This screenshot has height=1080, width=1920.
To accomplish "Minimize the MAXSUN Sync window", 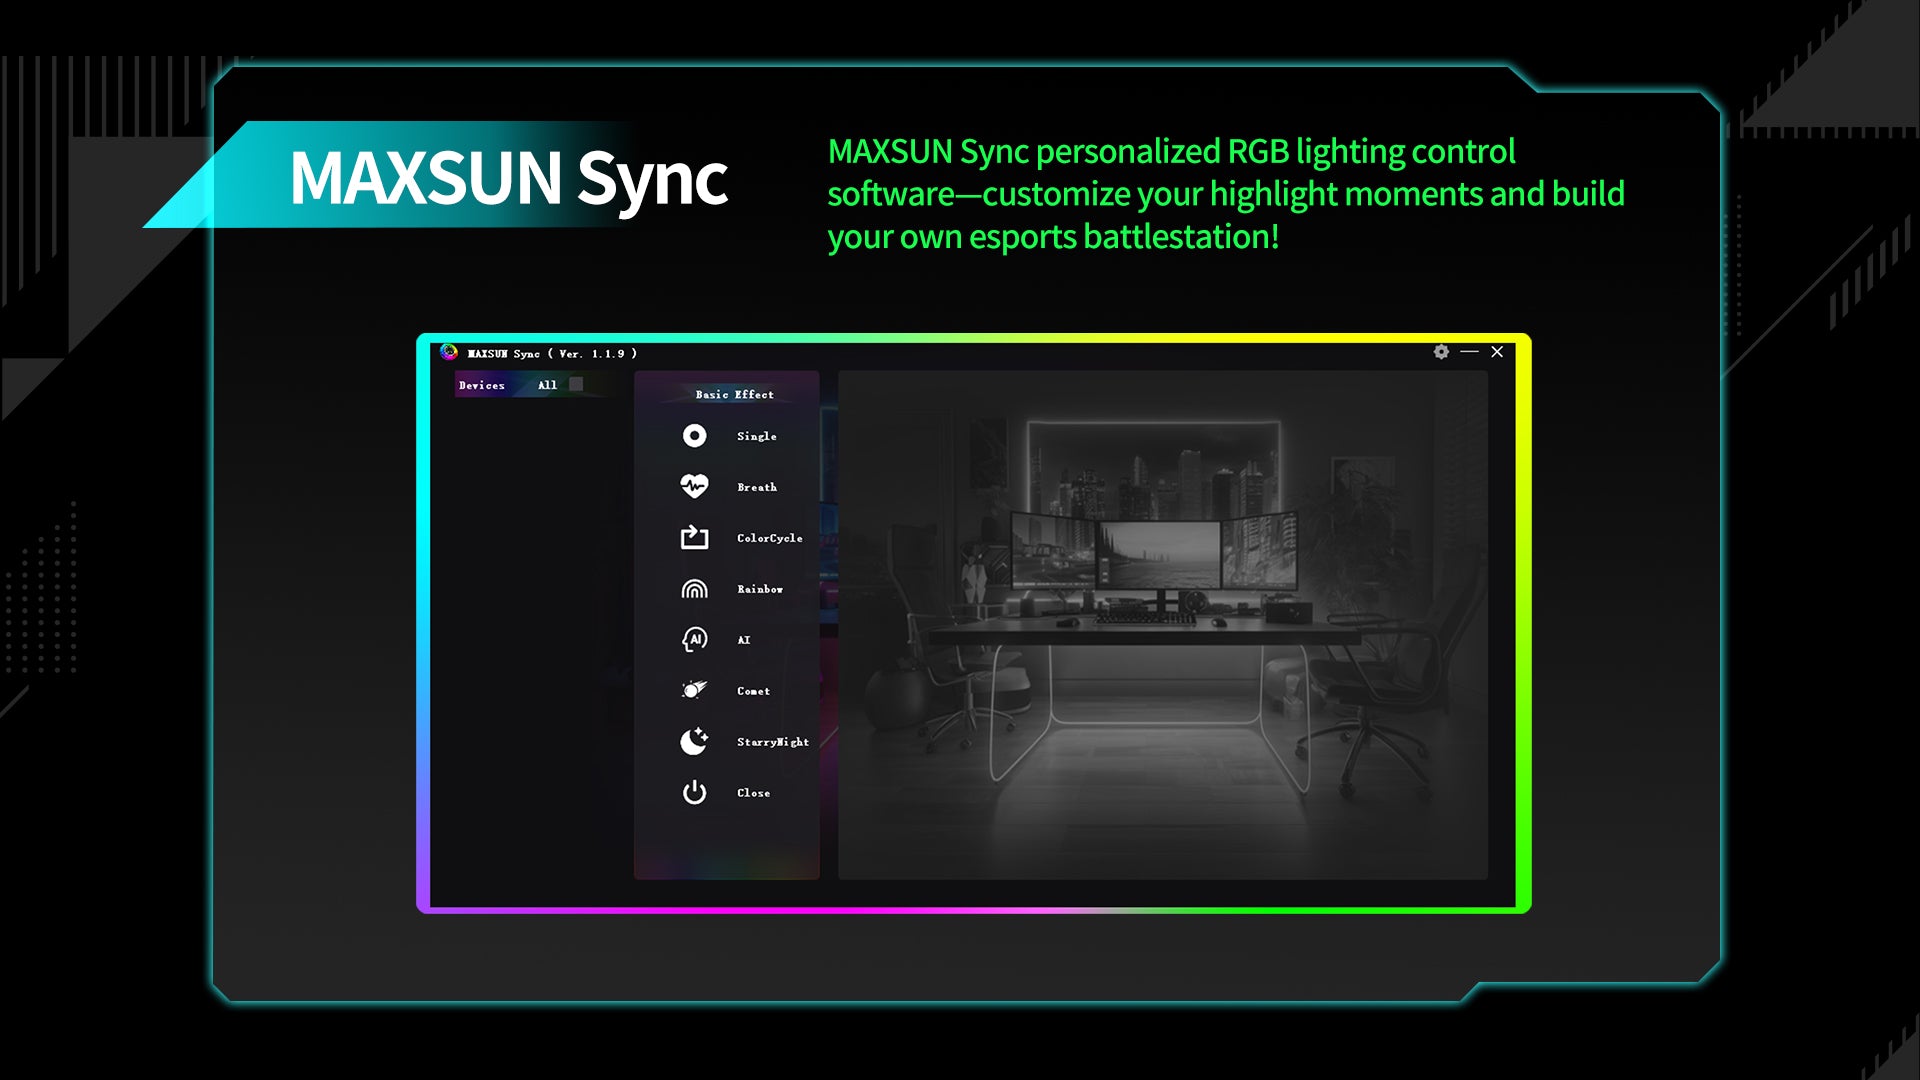I will coord(1469,352).
